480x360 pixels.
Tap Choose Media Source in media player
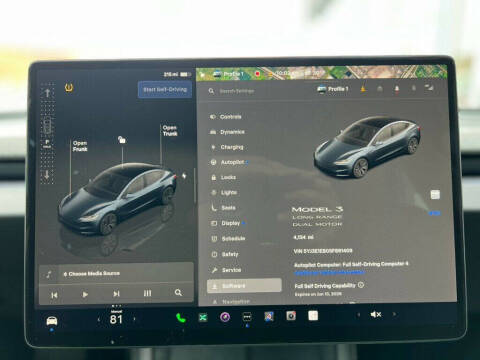[92, 274]
